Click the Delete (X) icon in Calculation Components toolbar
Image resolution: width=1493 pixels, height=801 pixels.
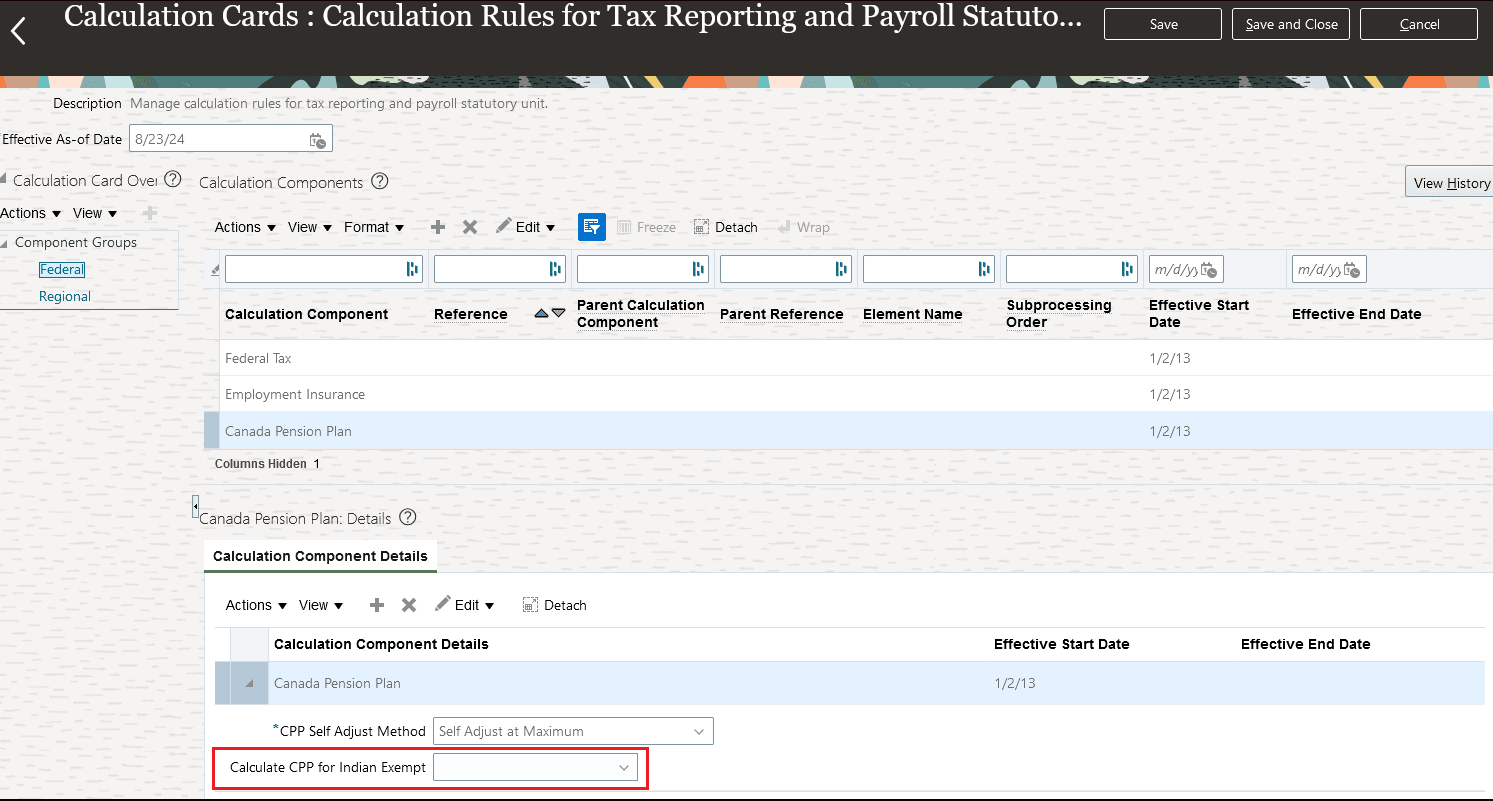[470, 227]
